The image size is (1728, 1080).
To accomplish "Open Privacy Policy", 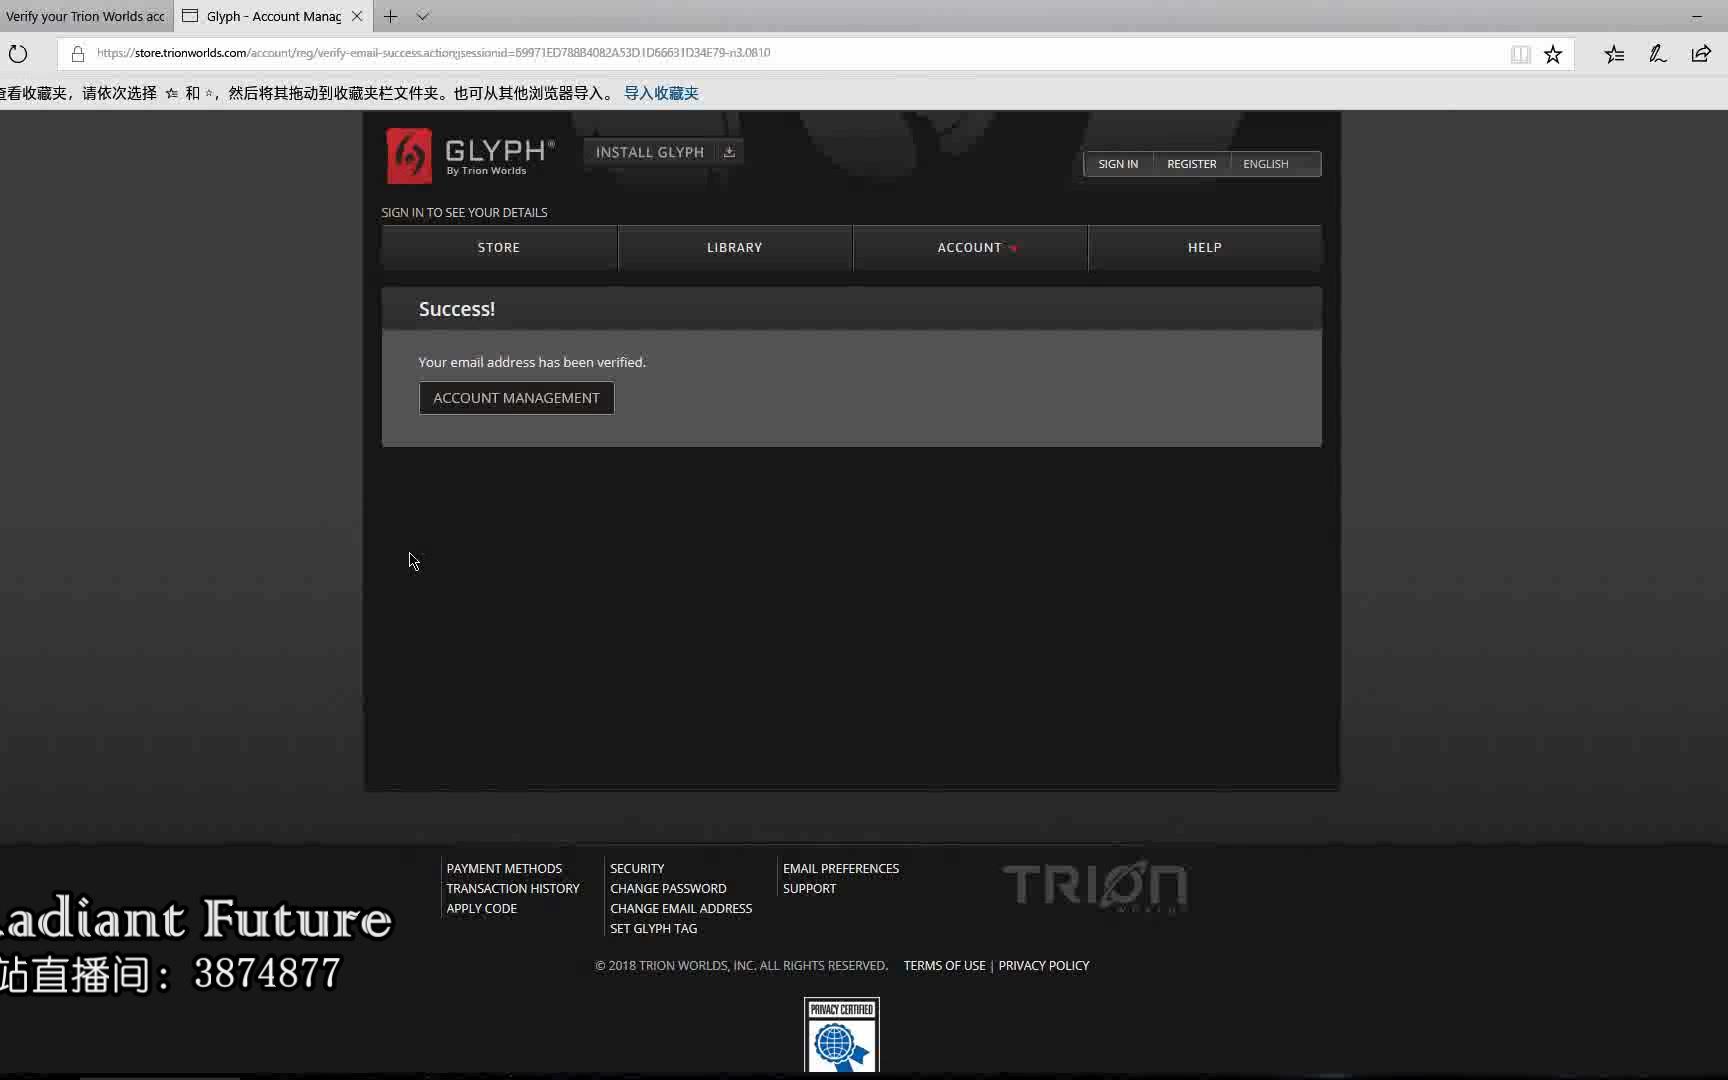I will (1043, 965).
